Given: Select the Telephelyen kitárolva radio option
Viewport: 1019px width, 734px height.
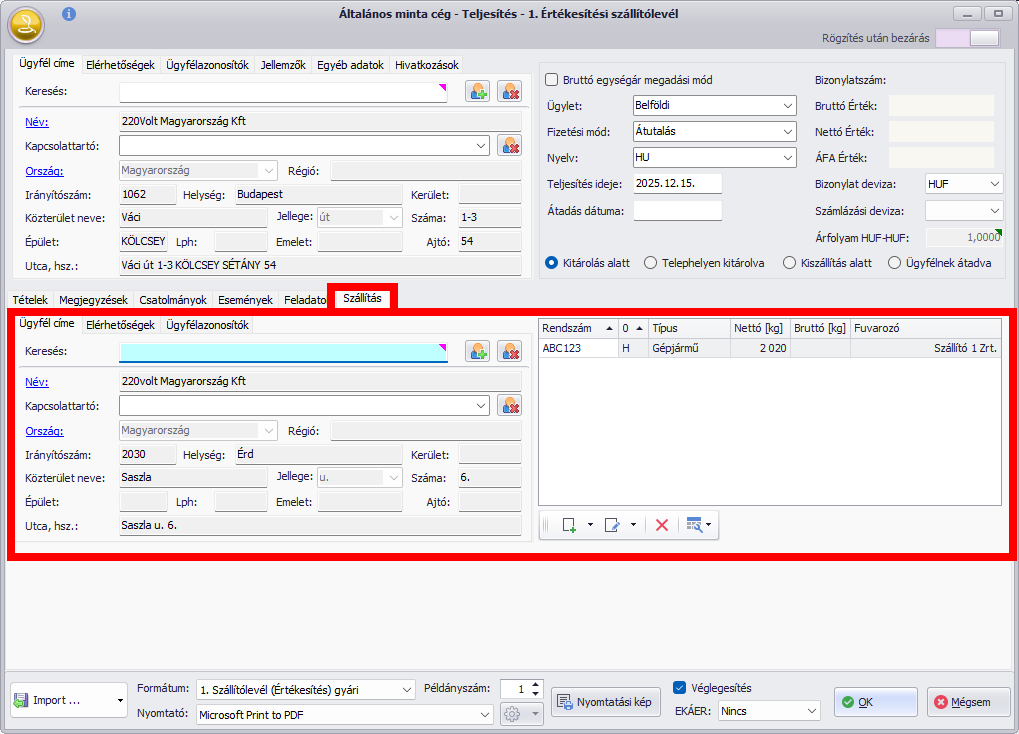Looking at the screenshot, I should pyautogui.click(x=651, y=263).
